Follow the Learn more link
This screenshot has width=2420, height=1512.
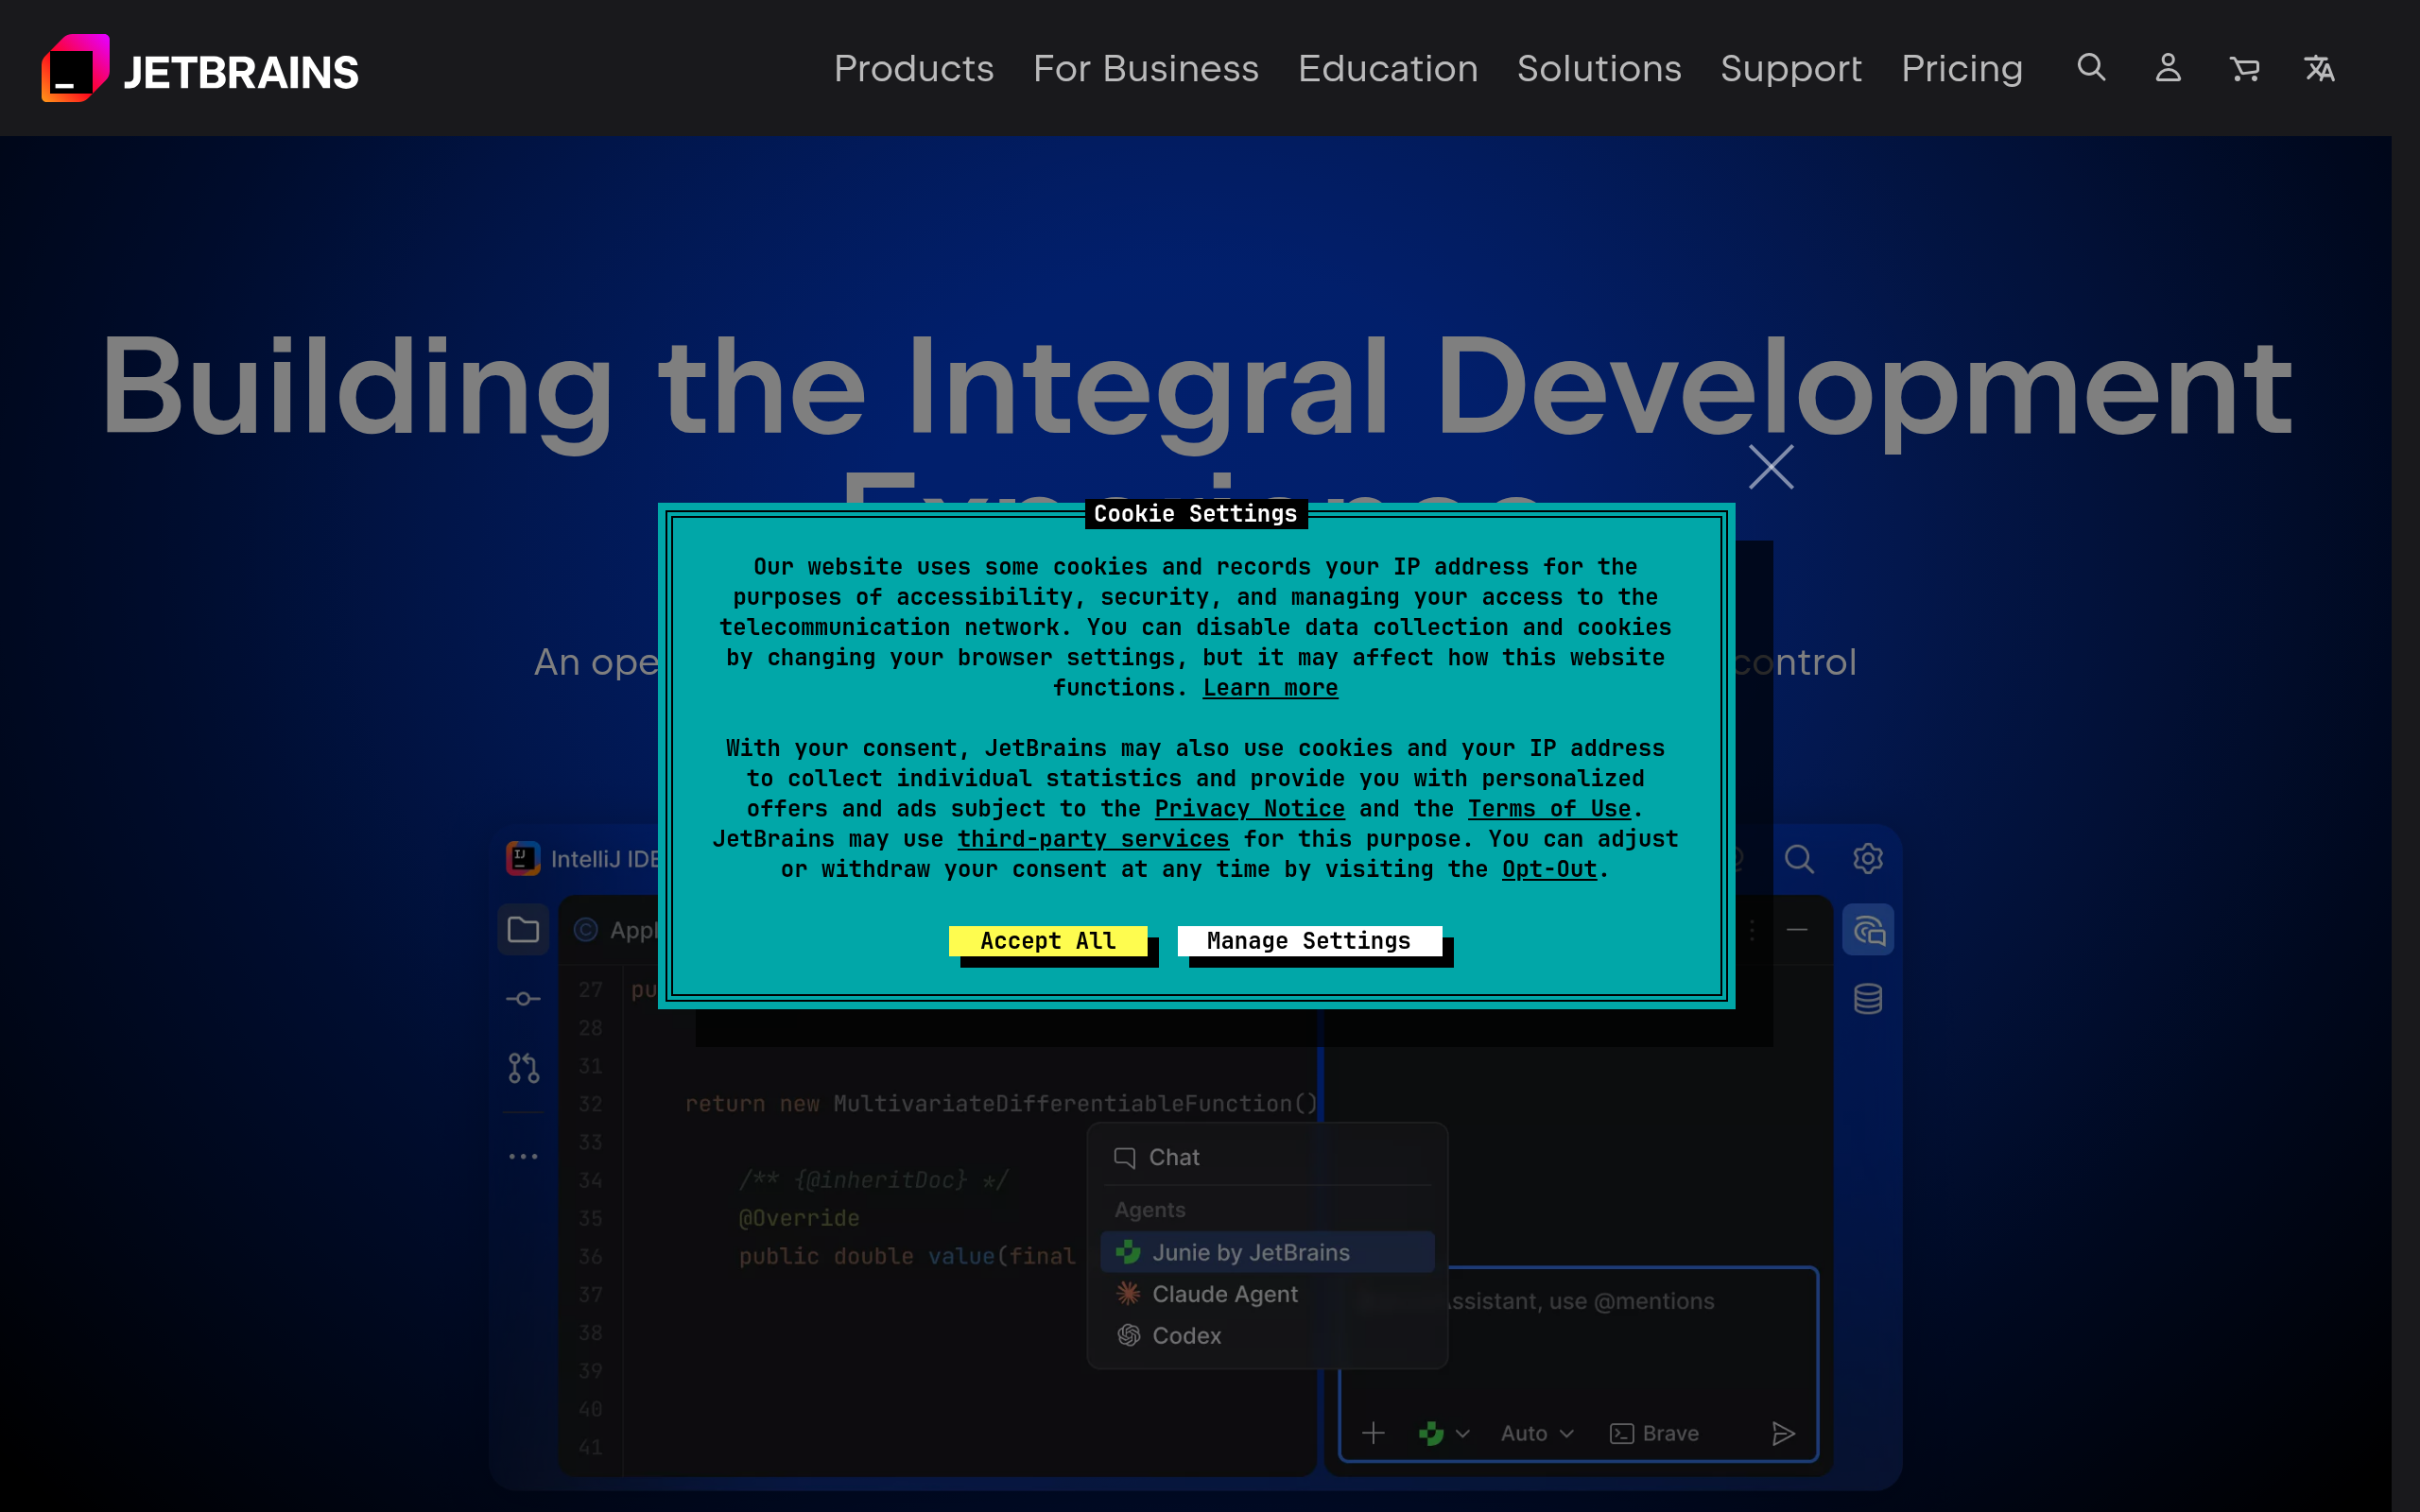1270,688
